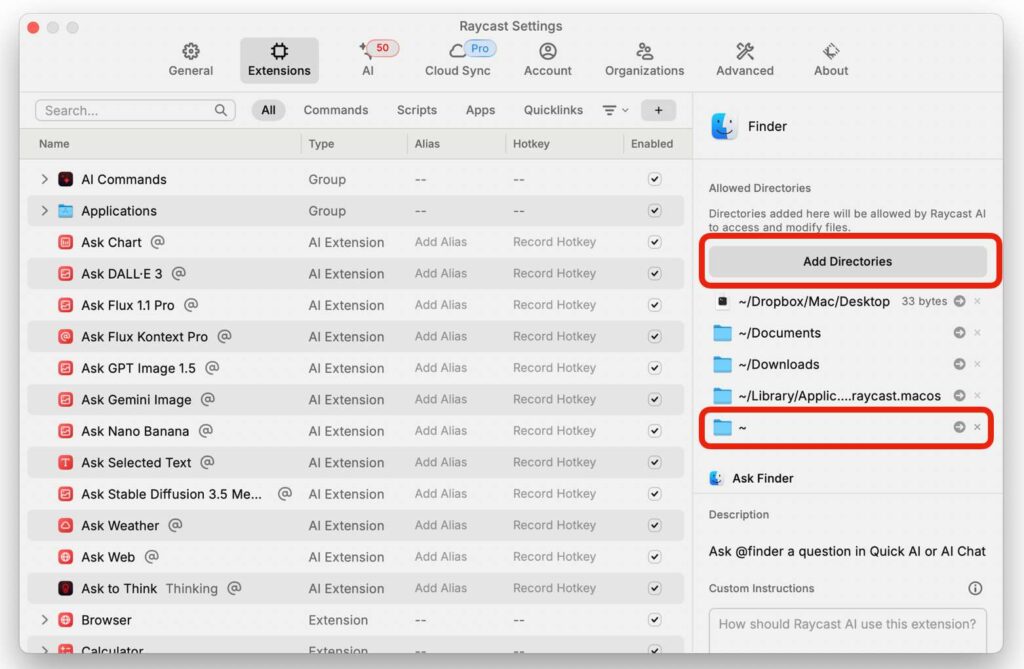Click the Ask Weather extension icon
1024x669 pixels.
coord(66,525)
